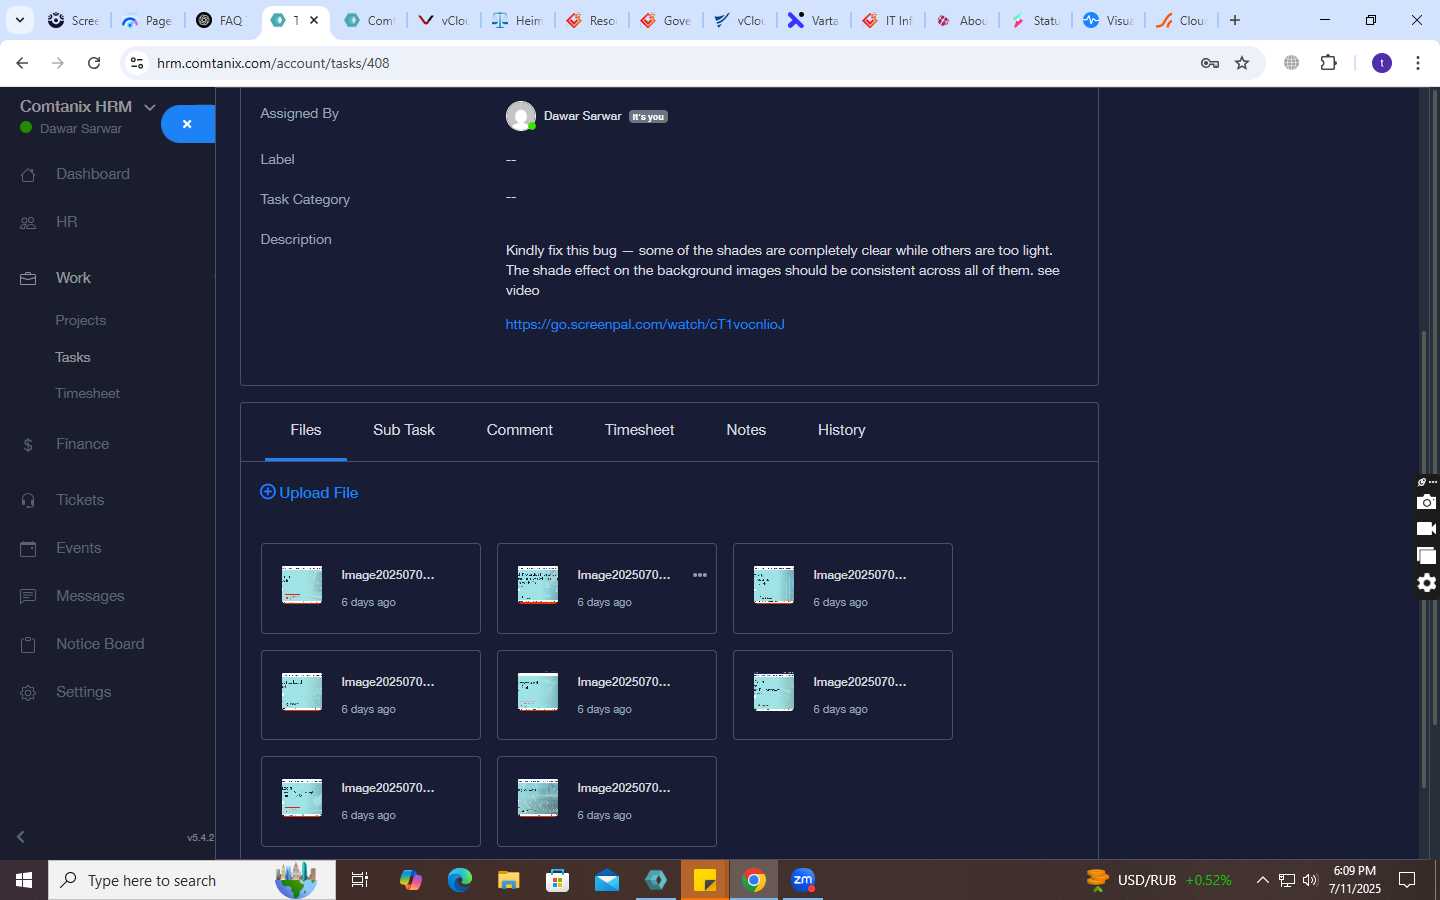Click the browser back arrow
This screenshot has width=1440, height=900.
coord(22,63)
